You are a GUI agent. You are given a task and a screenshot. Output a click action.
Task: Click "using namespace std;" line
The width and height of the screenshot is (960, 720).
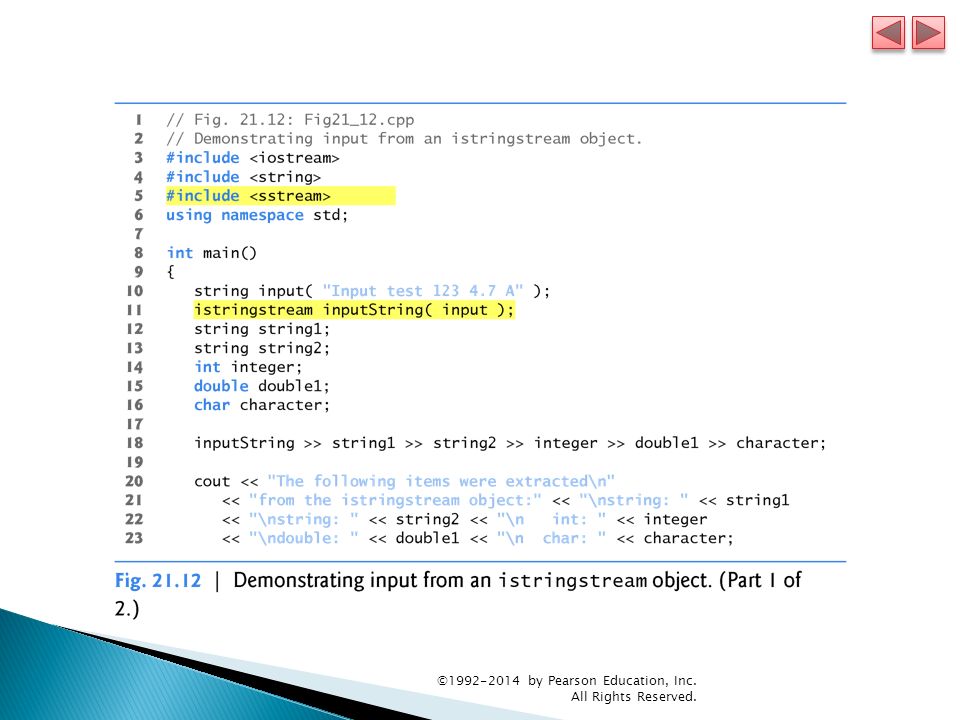pyautogui.click(x=257, y=215)
